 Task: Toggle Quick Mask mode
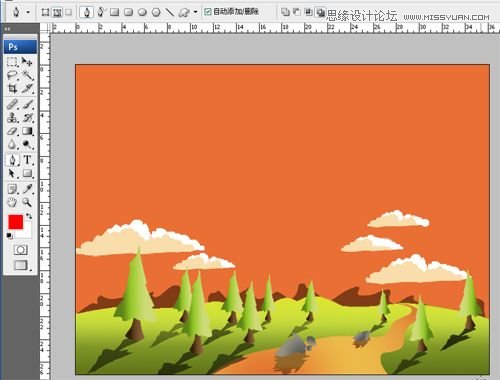[20, 250]
